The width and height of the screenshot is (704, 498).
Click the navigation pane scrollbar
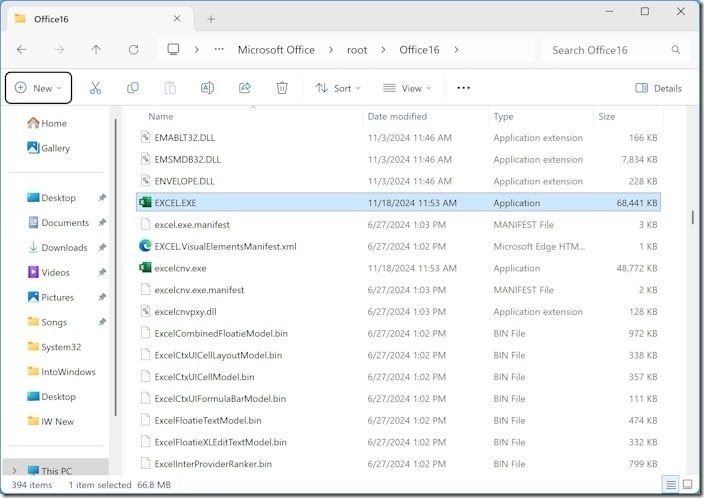(115, 267)
